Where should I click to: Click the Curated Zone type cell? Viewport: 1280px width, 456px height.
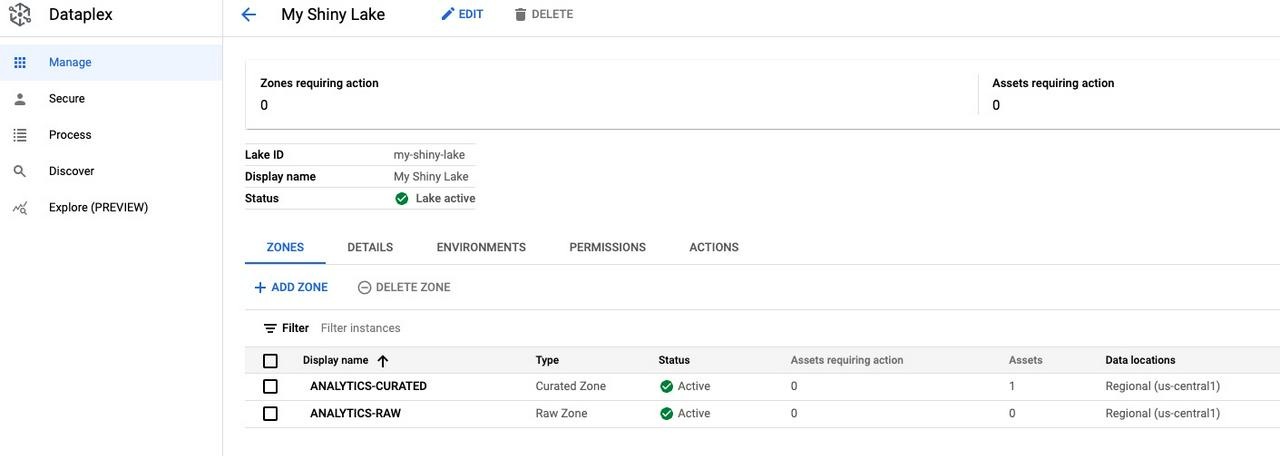pyautogui.click(x=571, y=386)
